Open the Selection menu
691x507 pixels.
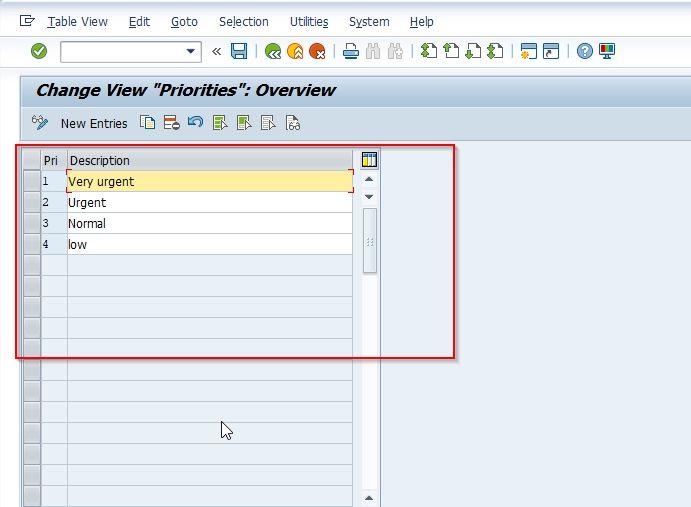(244, 22)
